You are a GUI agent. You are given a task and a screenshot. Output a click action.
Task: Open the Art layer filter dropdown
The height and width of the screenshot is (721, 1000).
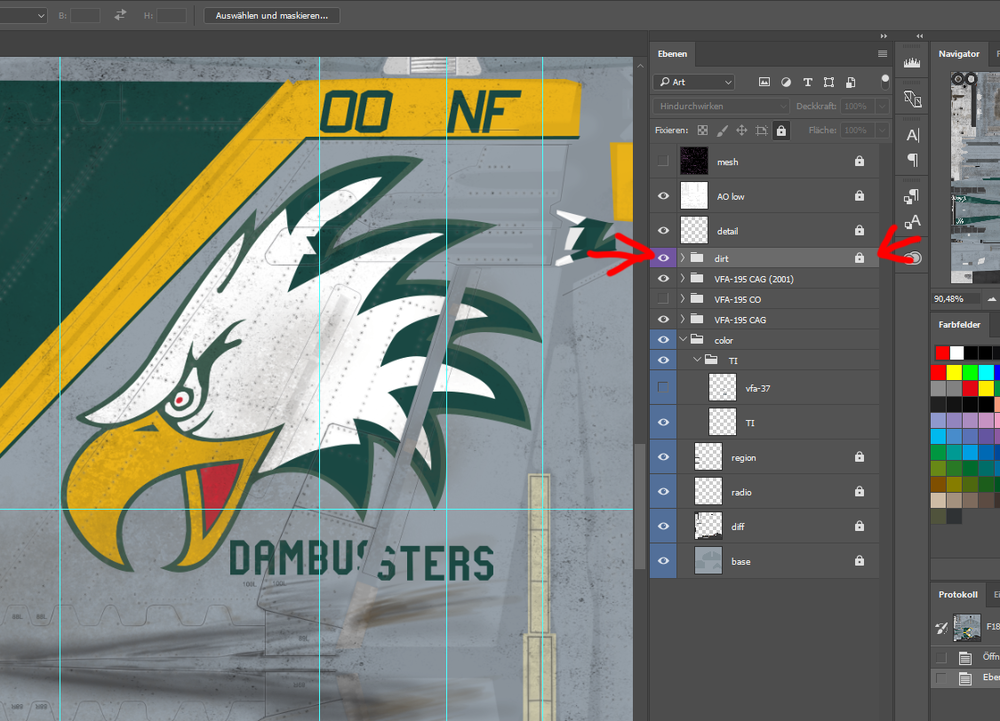[x=694, y=82]
